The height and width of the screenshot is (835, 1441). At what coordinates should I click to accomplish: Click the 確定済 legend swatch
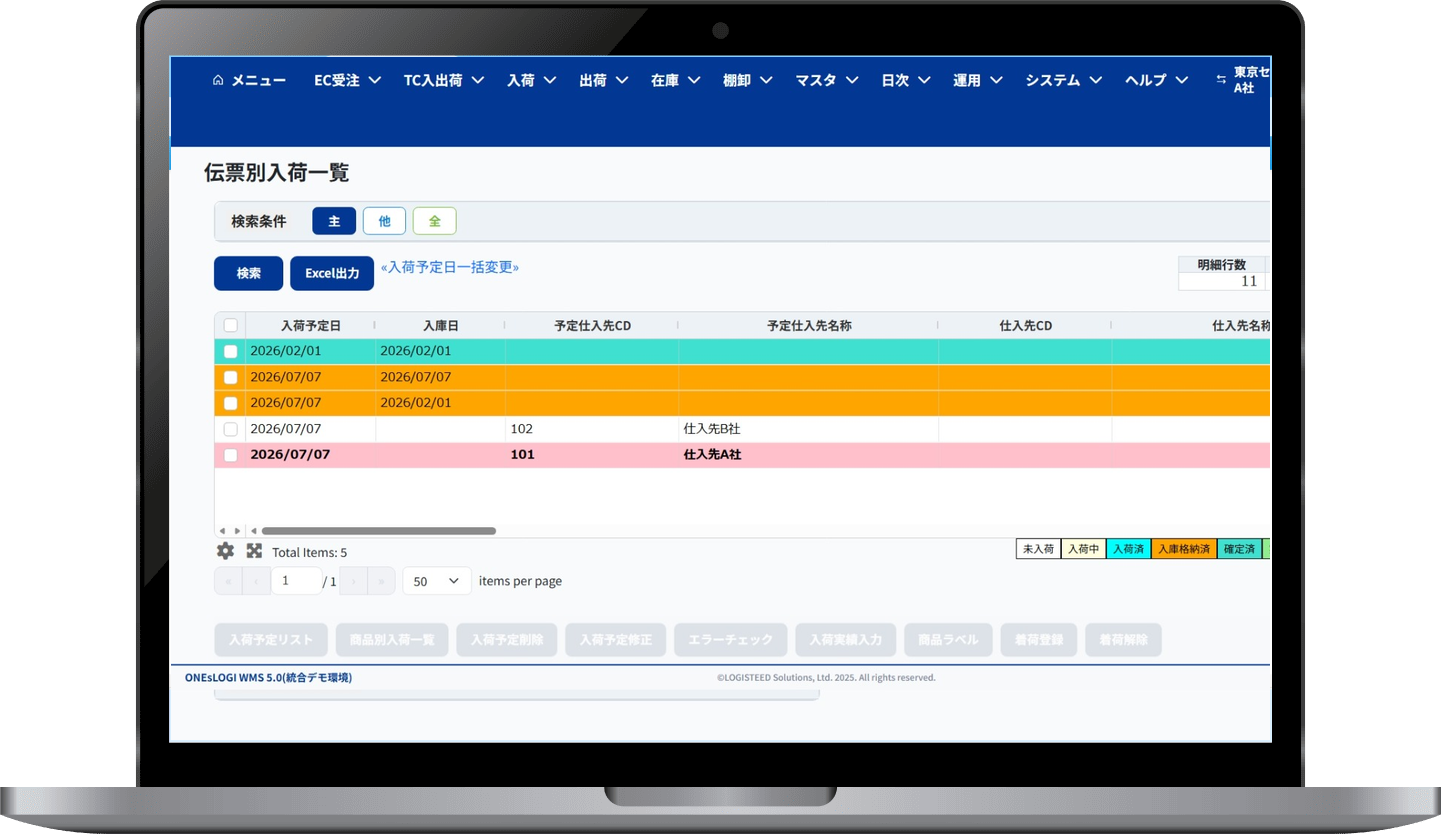(1239, 549)
